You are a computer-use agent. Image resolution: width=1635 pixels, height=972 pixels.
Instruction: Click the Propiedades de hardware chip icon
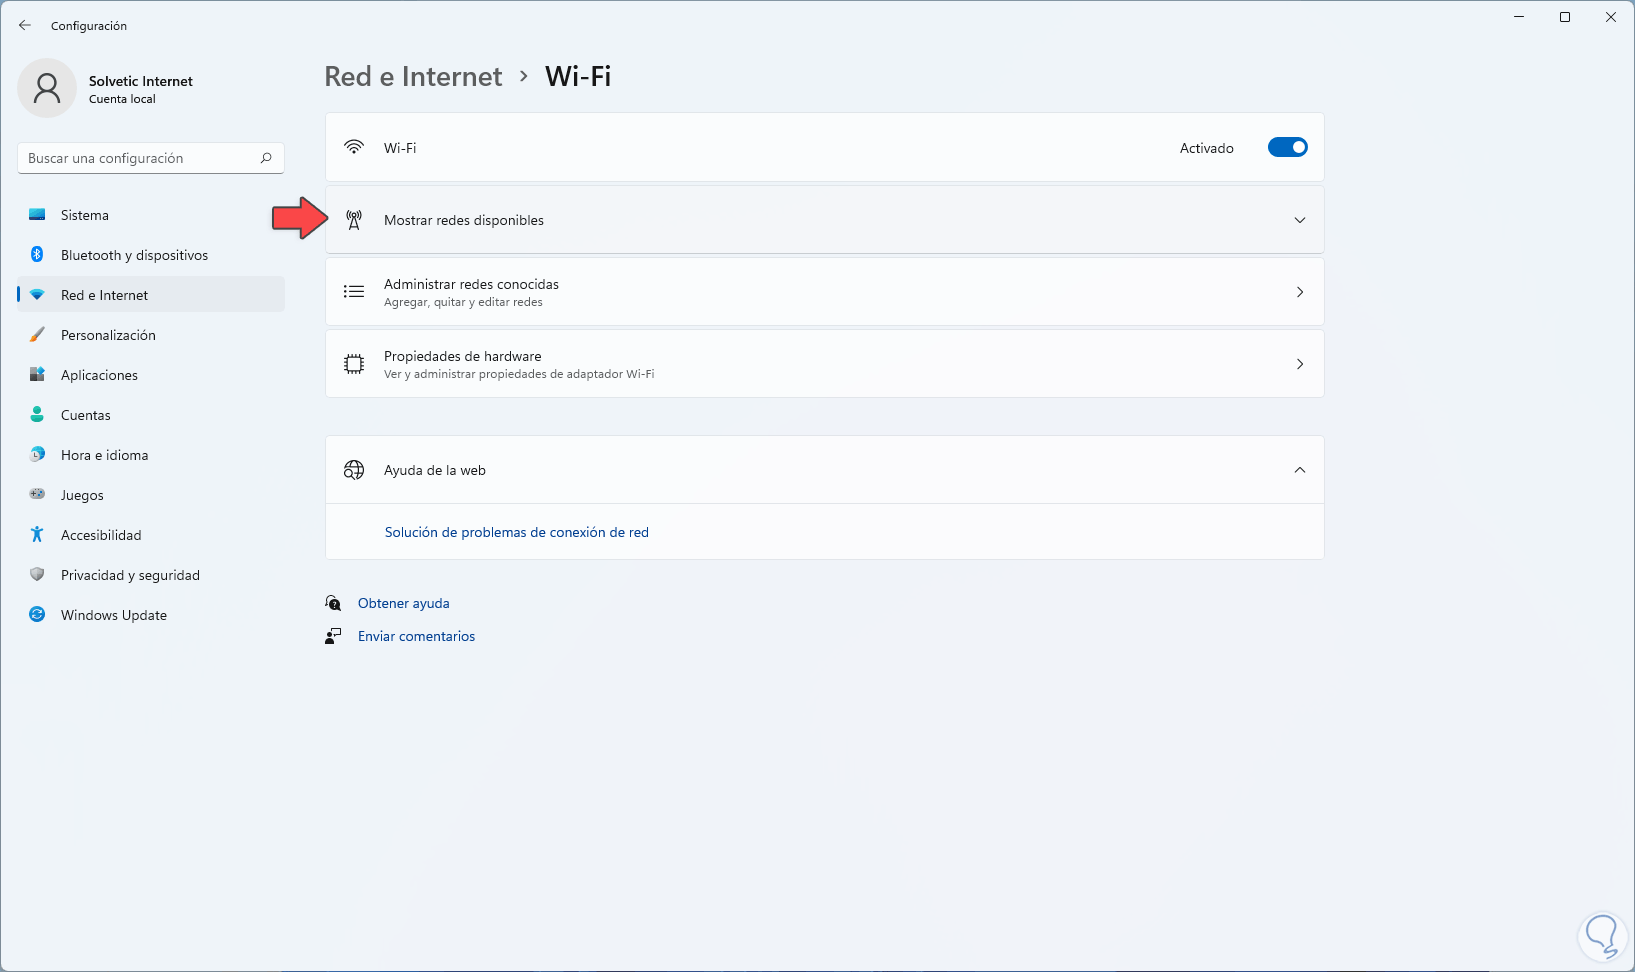coord(354,364)
